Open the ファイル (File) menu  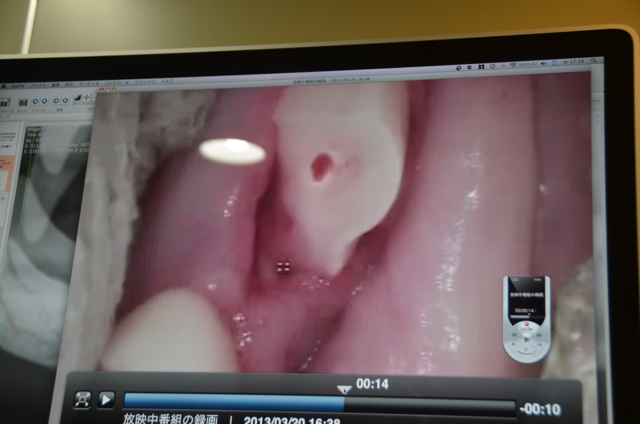[x=38, y=85]
